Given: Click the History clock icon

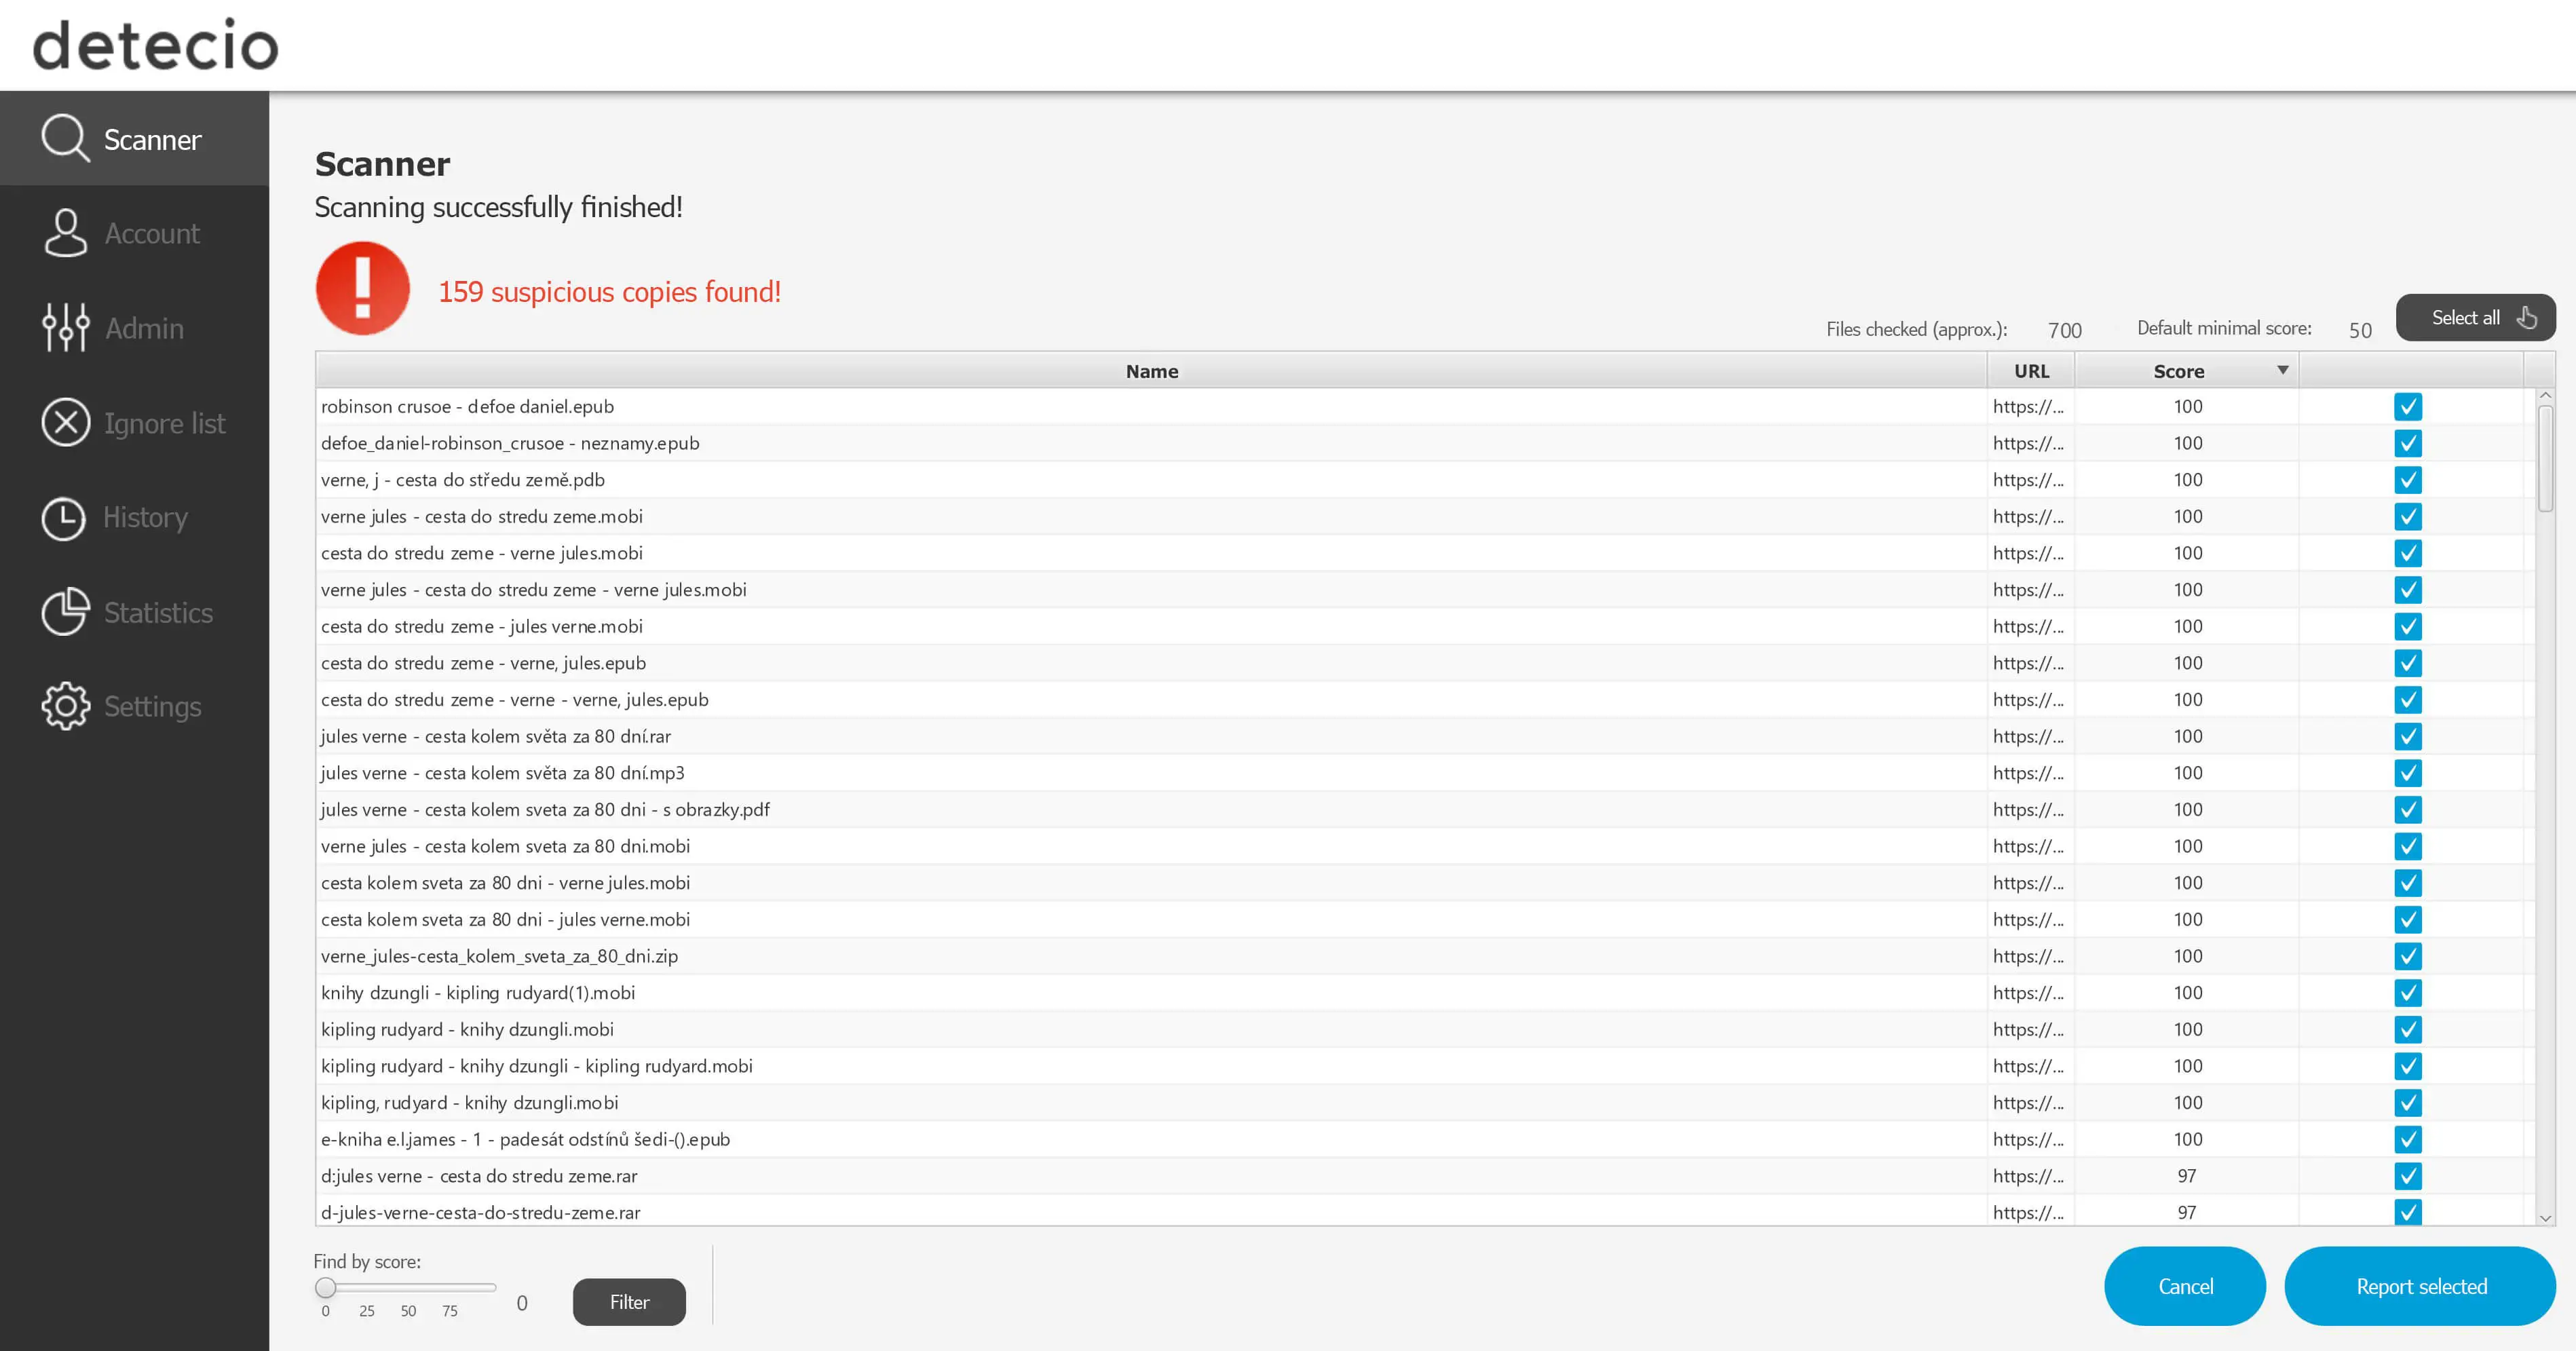Looking at the screenshot, I should click(x=64, y=518).
